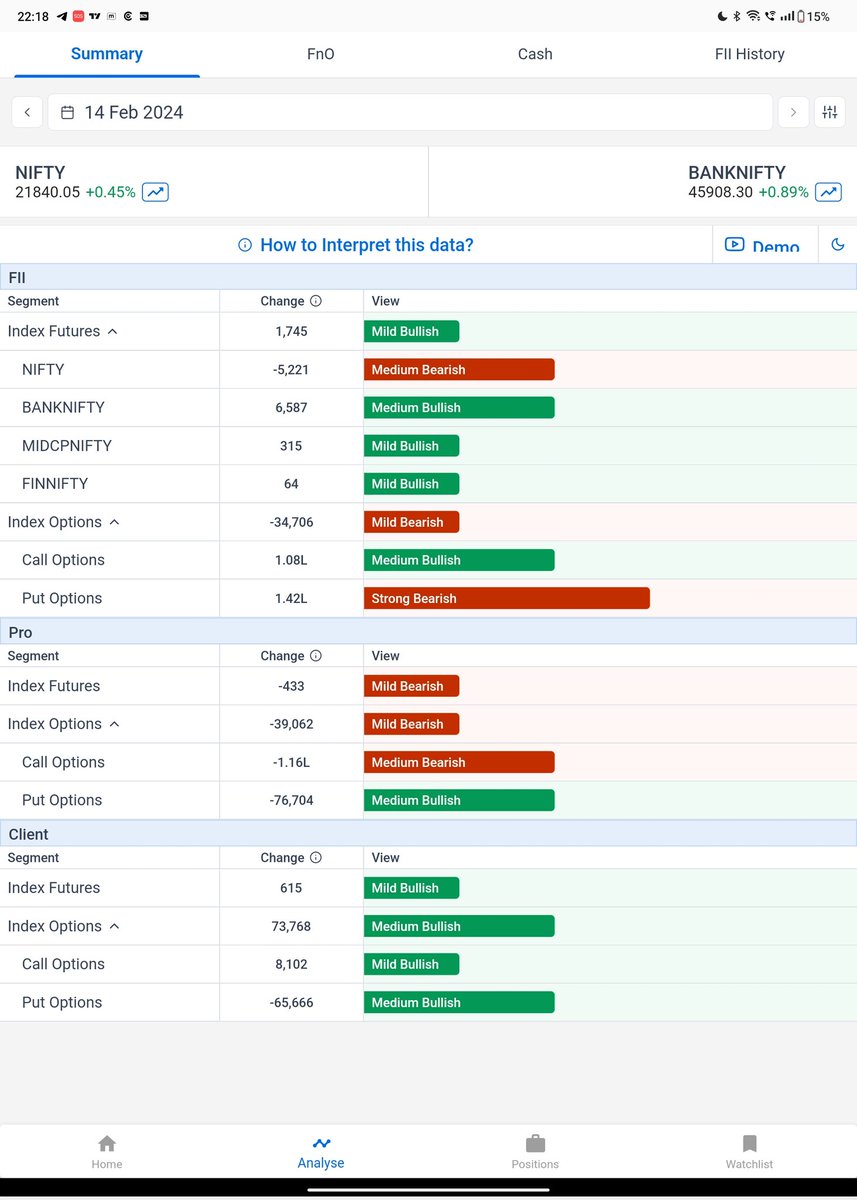Open the NIFTY performance chart icon
This screenshot has height=1200, width=857.
[x=154, y=191]
